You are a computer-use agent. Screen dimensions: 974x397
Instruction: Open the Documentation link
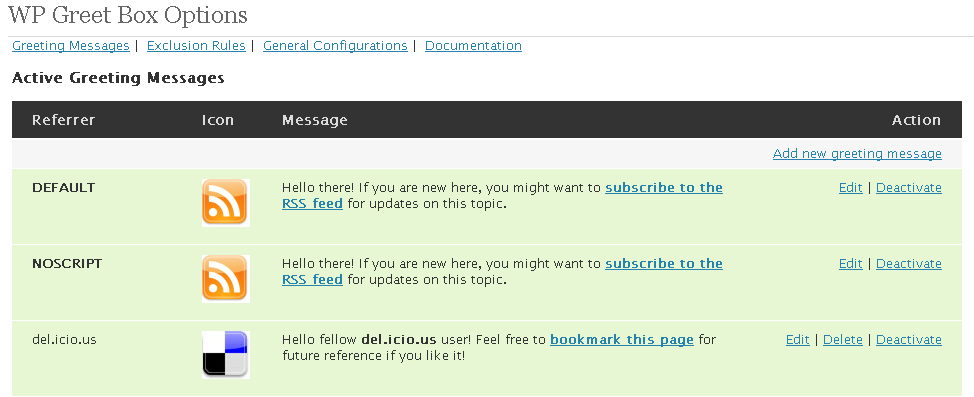pos(473,46)
